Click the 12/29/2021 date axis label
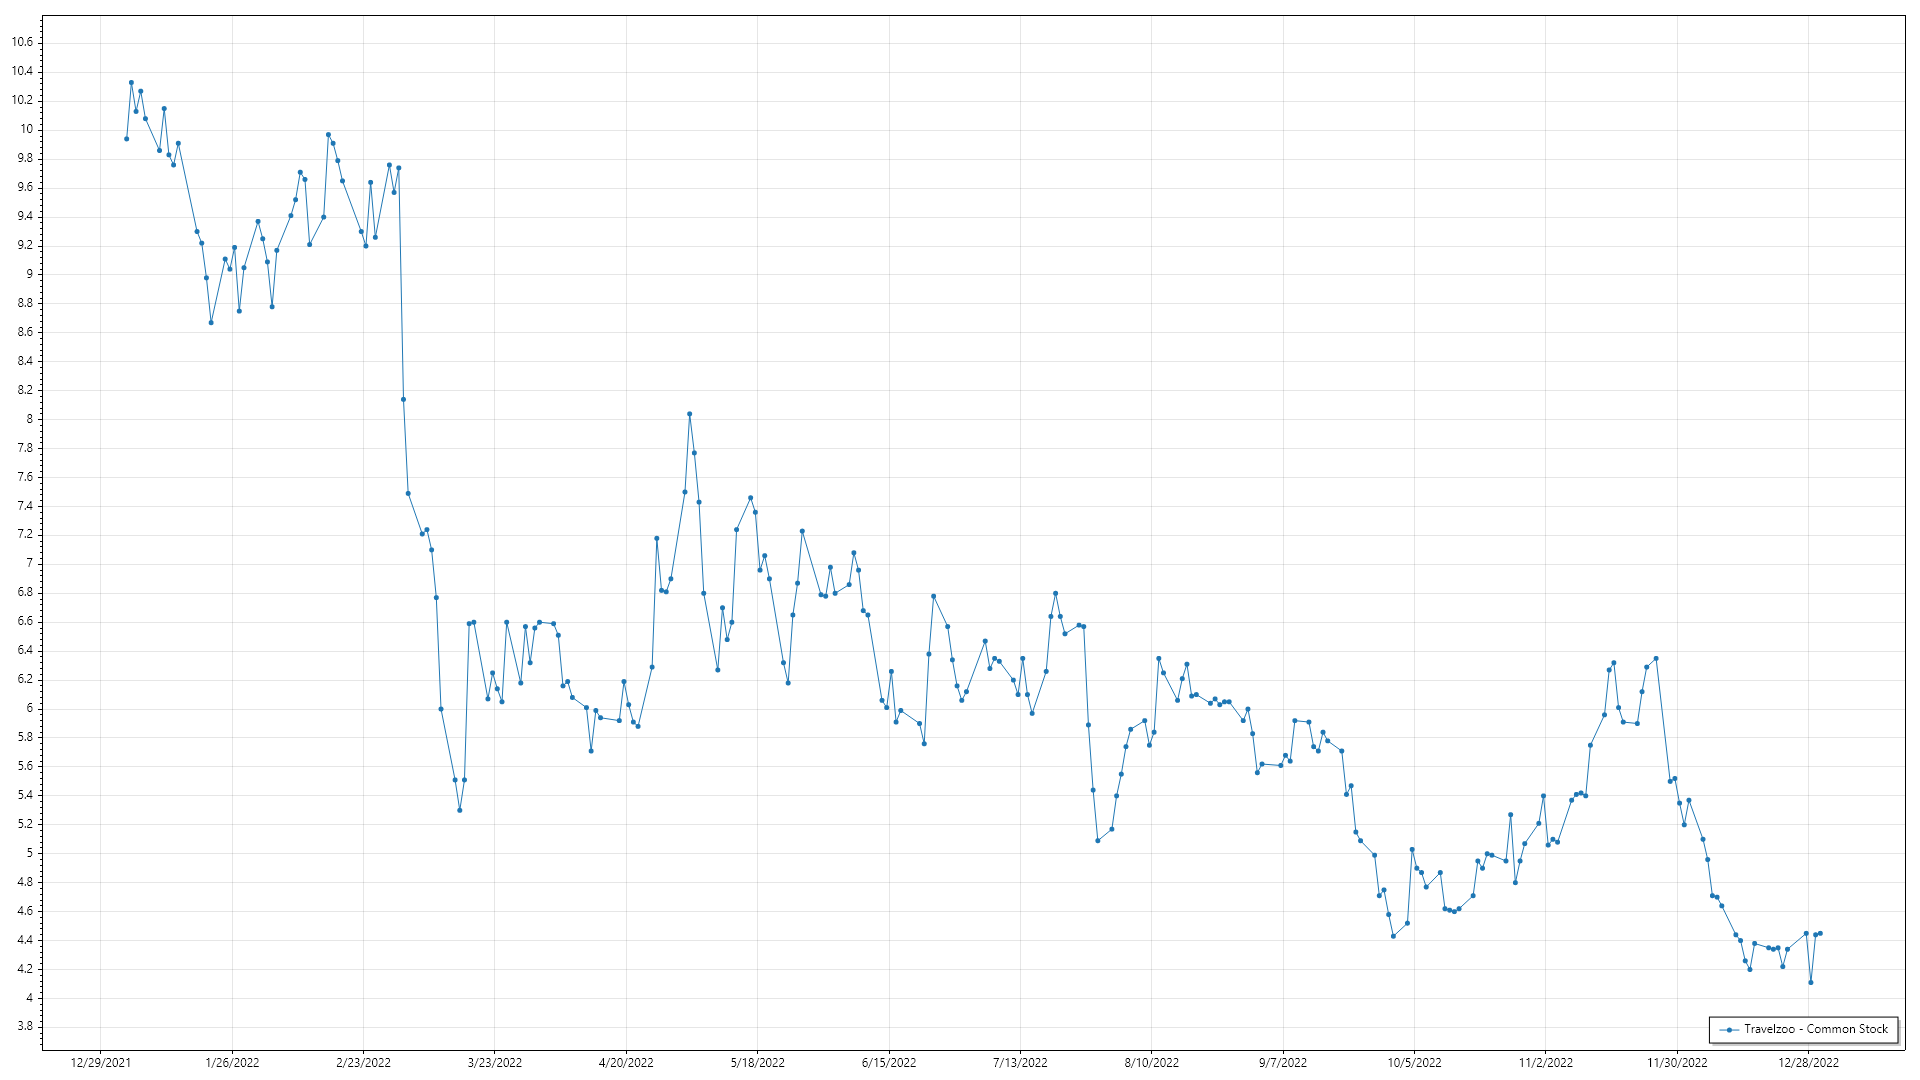 coord(100,1062)
